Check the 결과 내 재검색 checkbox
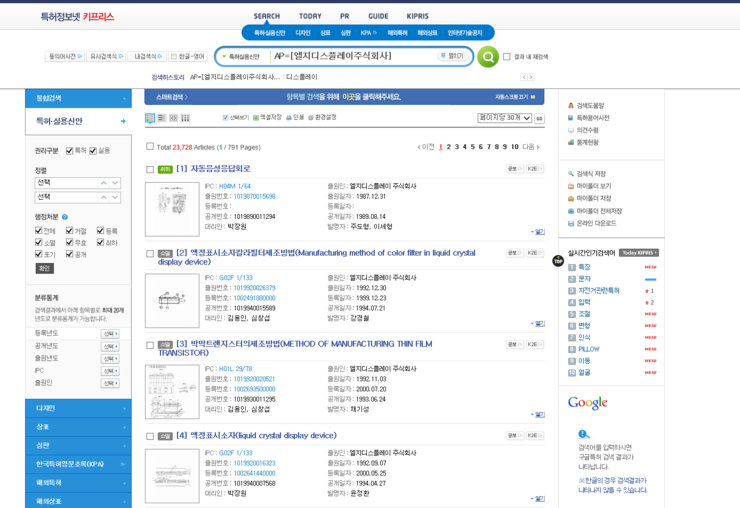The height and width of the screenshot is (508, 740). [x=506, y=57]
